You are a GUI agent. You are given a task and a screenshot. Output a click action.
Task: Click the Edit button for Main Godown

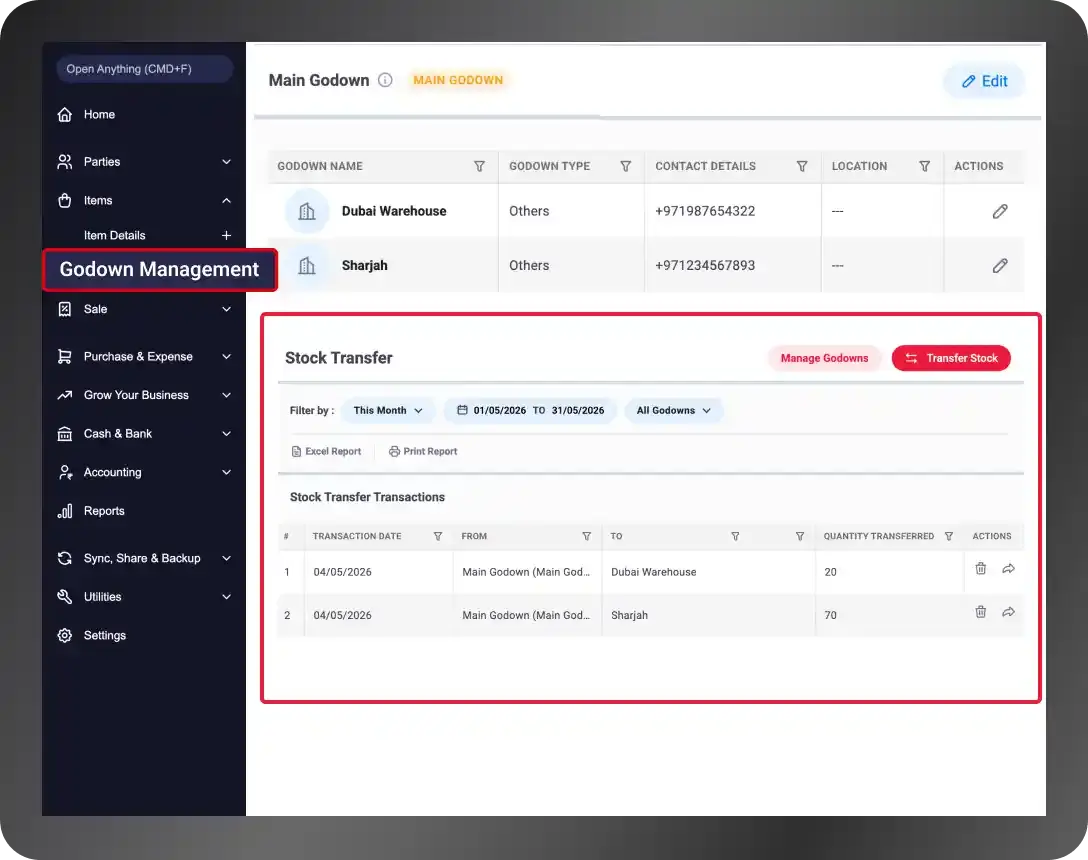[x=984, y=81]
